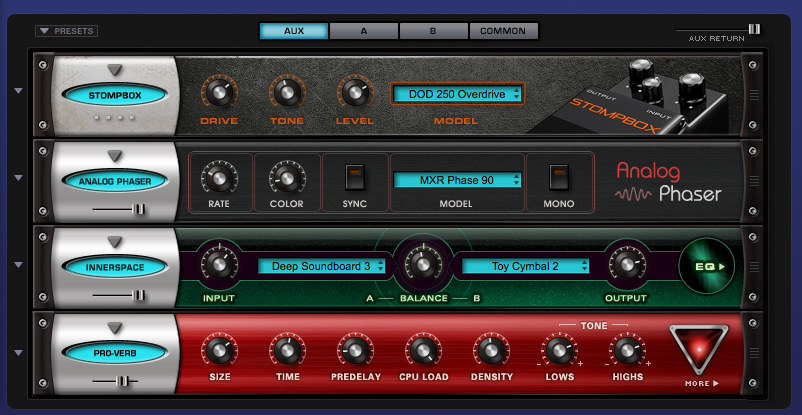Click the Pro-Verb CPU LOAD knob
Screen dimensions: 802x415
422,351
